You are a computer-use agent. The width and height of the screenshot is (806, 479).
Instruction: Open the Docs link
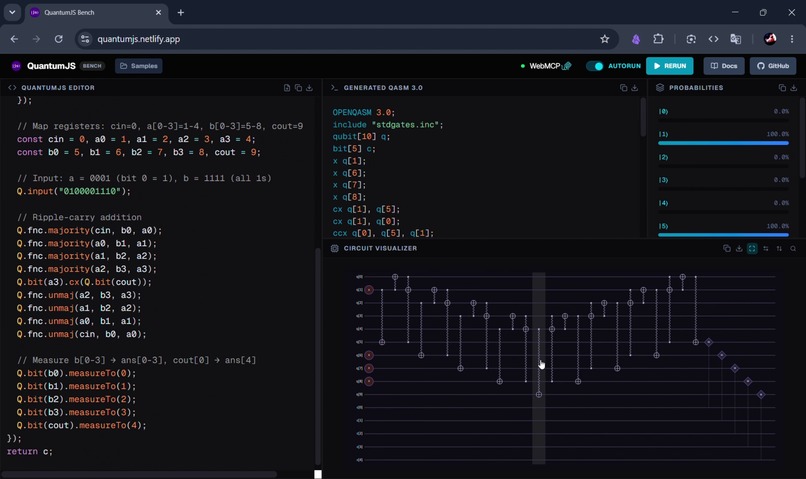724,66
